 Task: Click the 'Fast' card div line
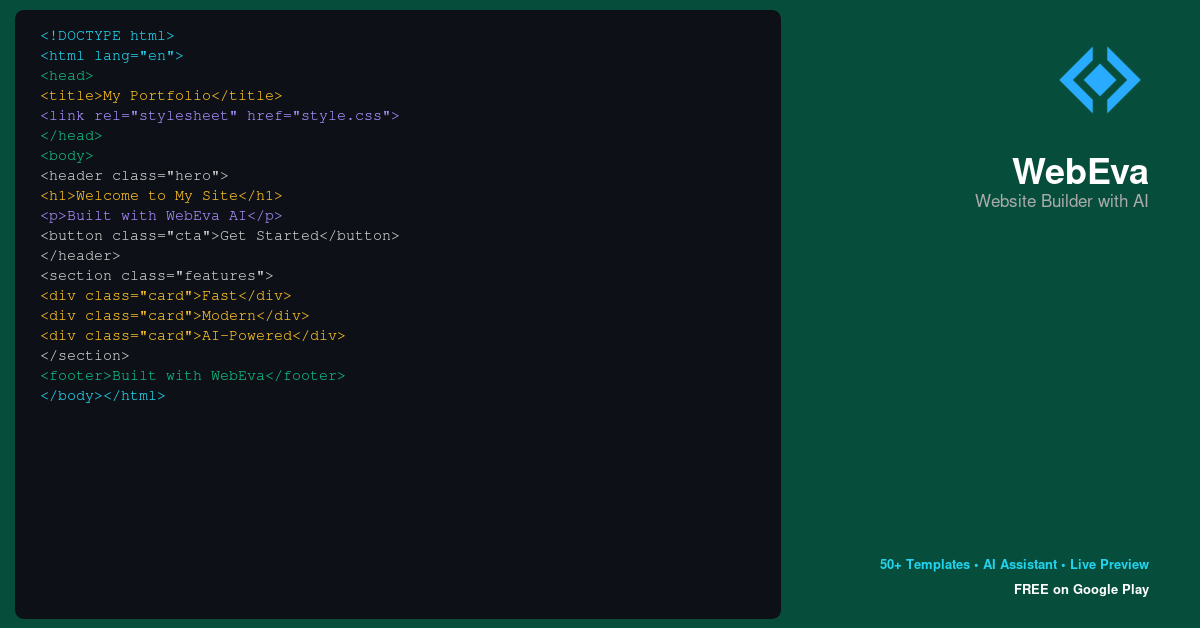pyautogui.click(x=166, y=296)
